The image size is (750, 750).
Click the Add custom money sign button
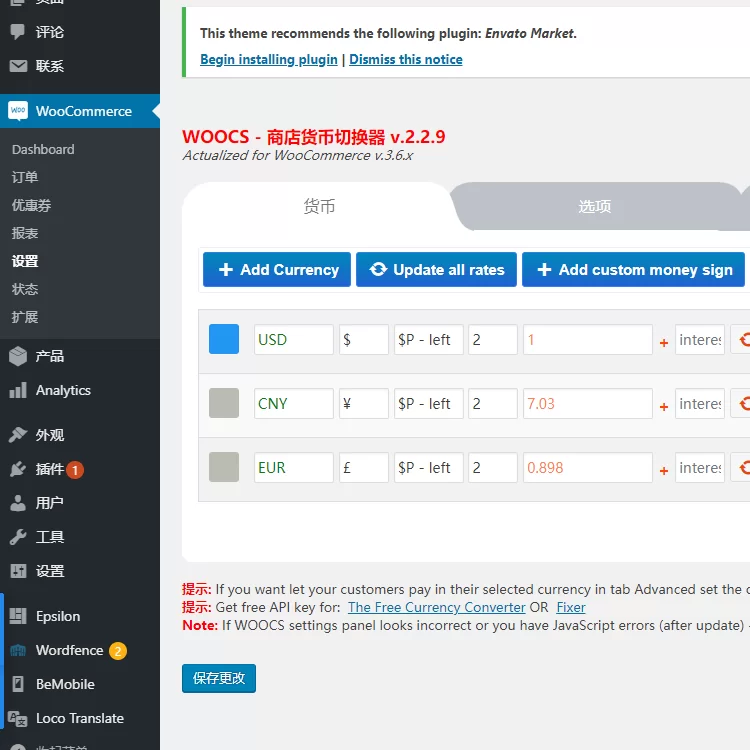633,270
